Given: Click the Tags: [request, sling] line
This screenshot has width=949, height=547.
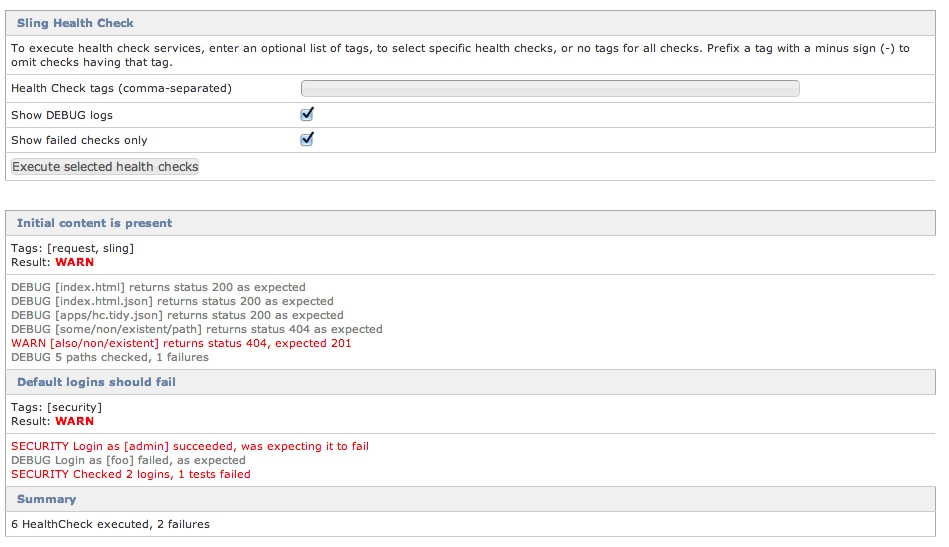Looking at the screenshot, I should pos(72,248).
